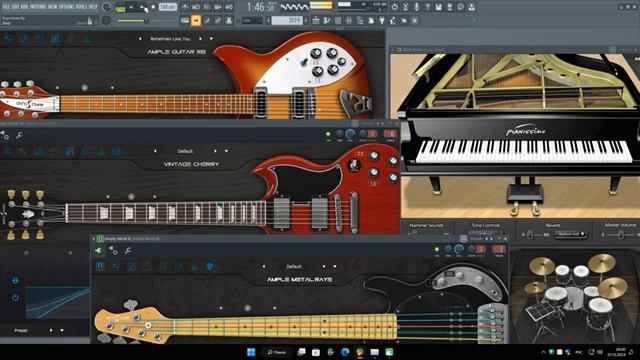640x360 pixels.
Task: Toggle typing keyboard to piano icon
Action: click(x=185, y=20)
